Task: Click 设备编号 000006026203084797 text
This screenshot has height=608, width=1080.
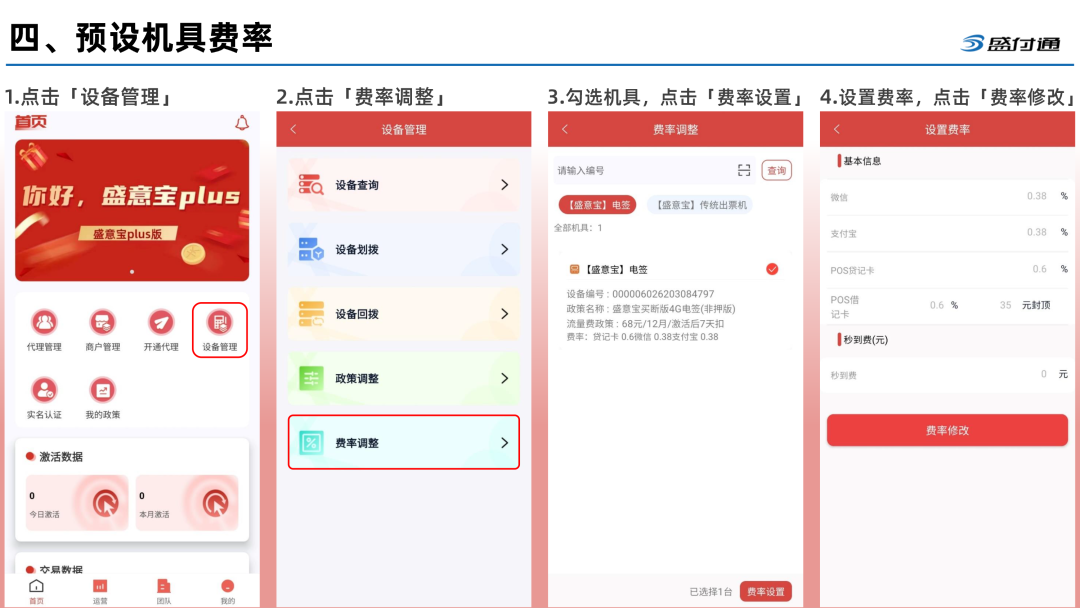Action: [640, 294]
